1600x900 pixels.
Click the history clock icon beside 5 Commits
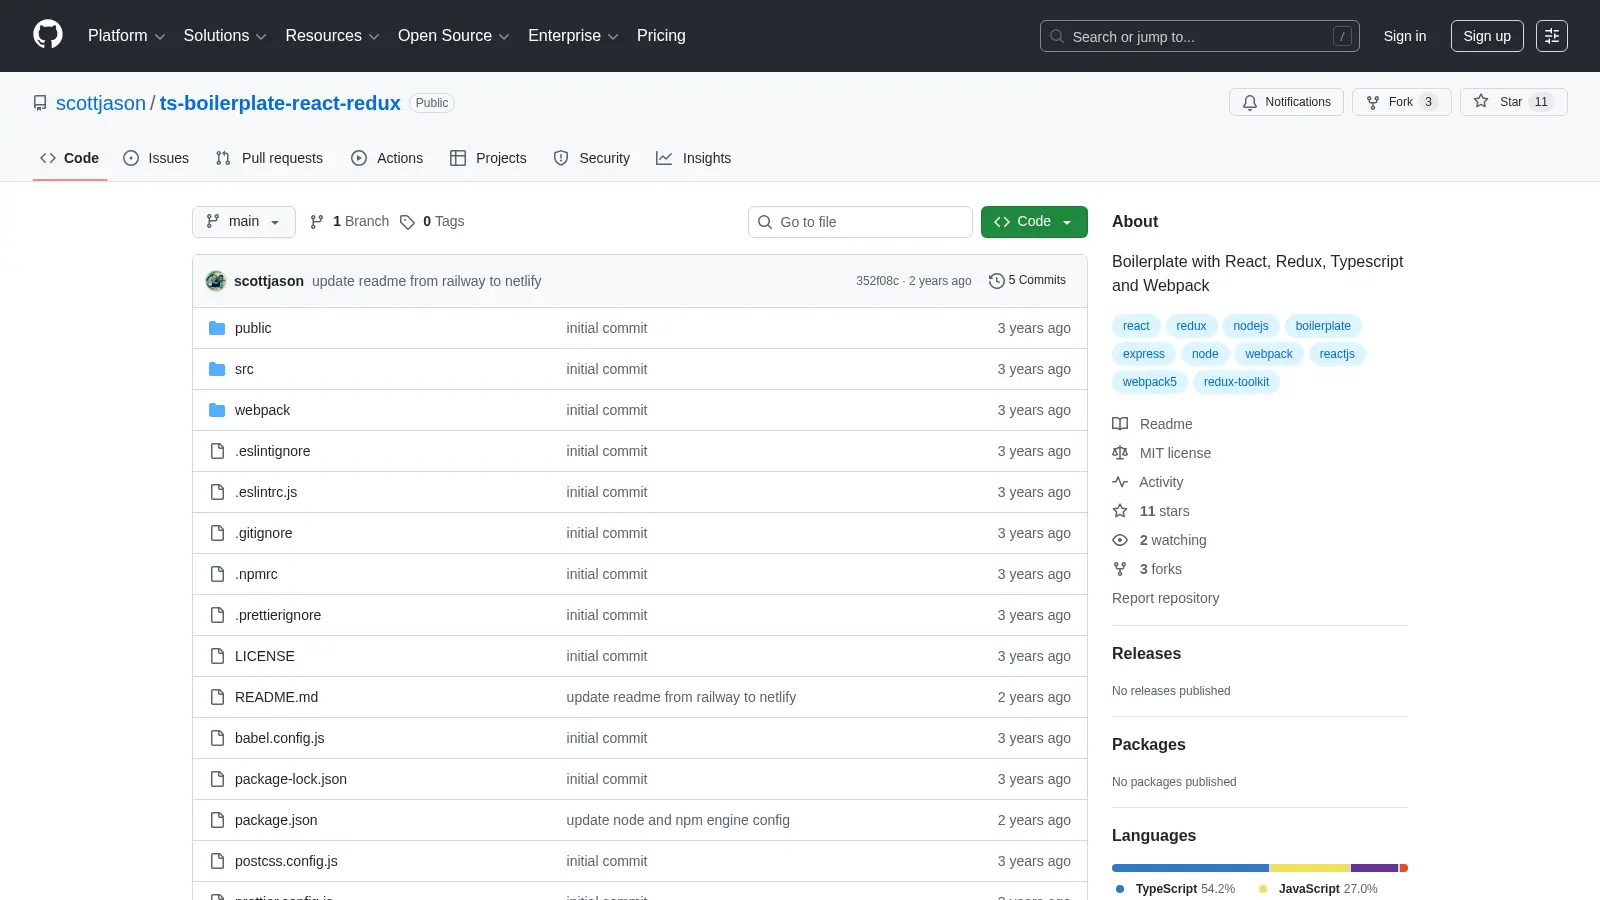pyautogui.click(x=996, y=281)
